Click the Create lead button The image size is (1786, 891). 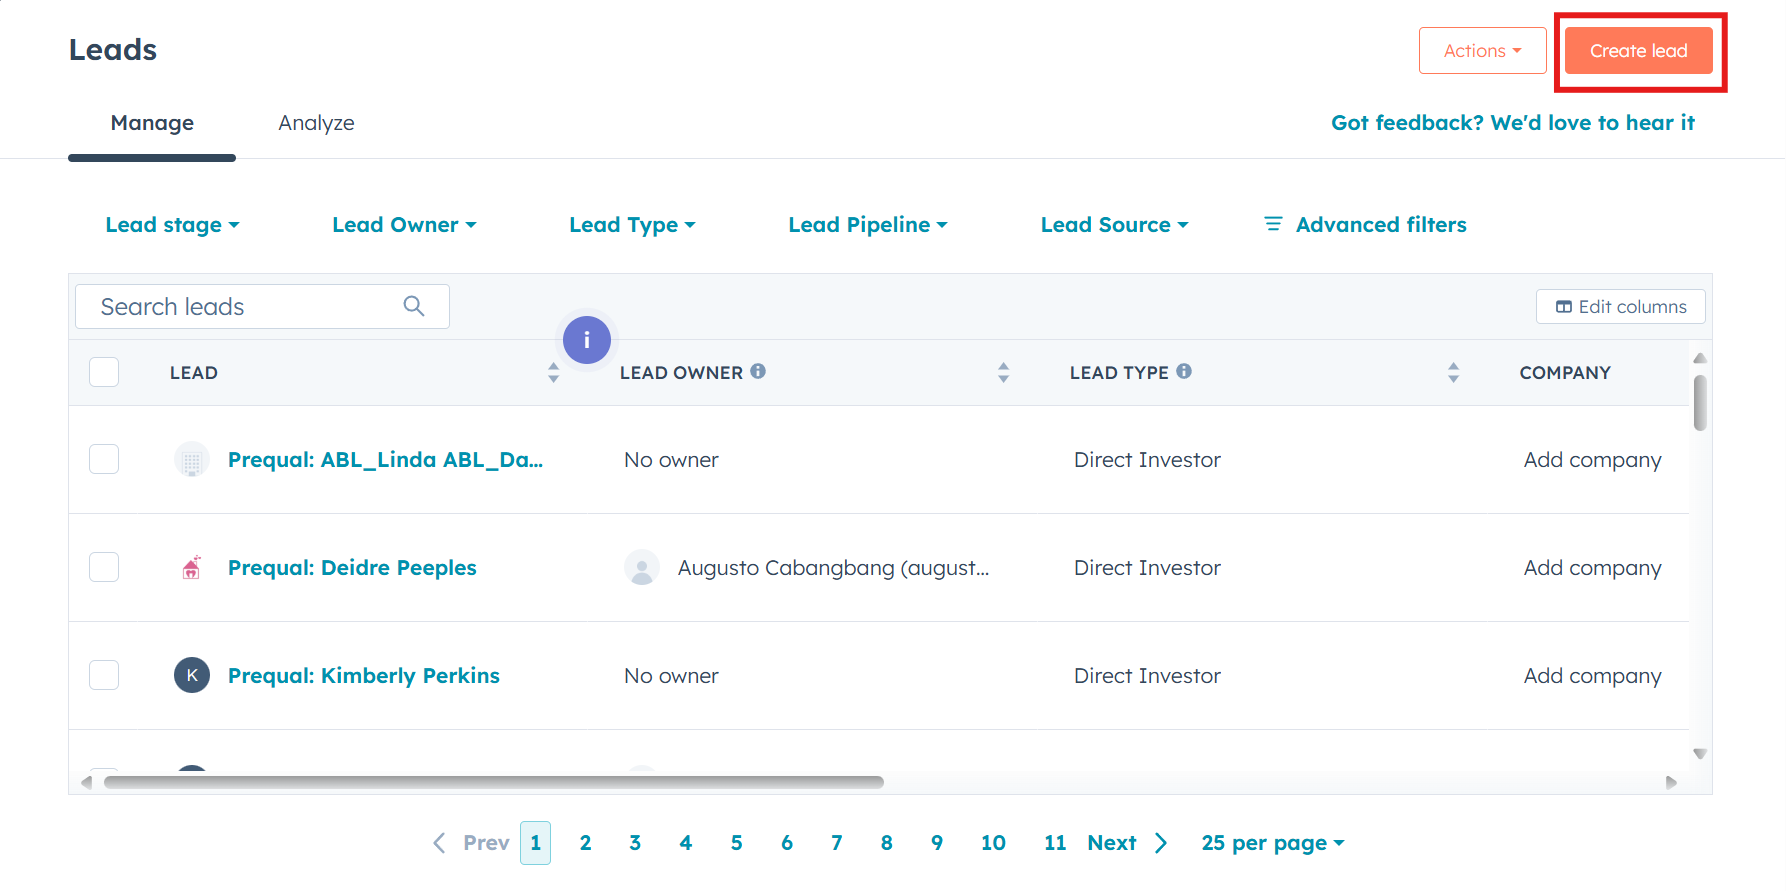click(1638, 51)
